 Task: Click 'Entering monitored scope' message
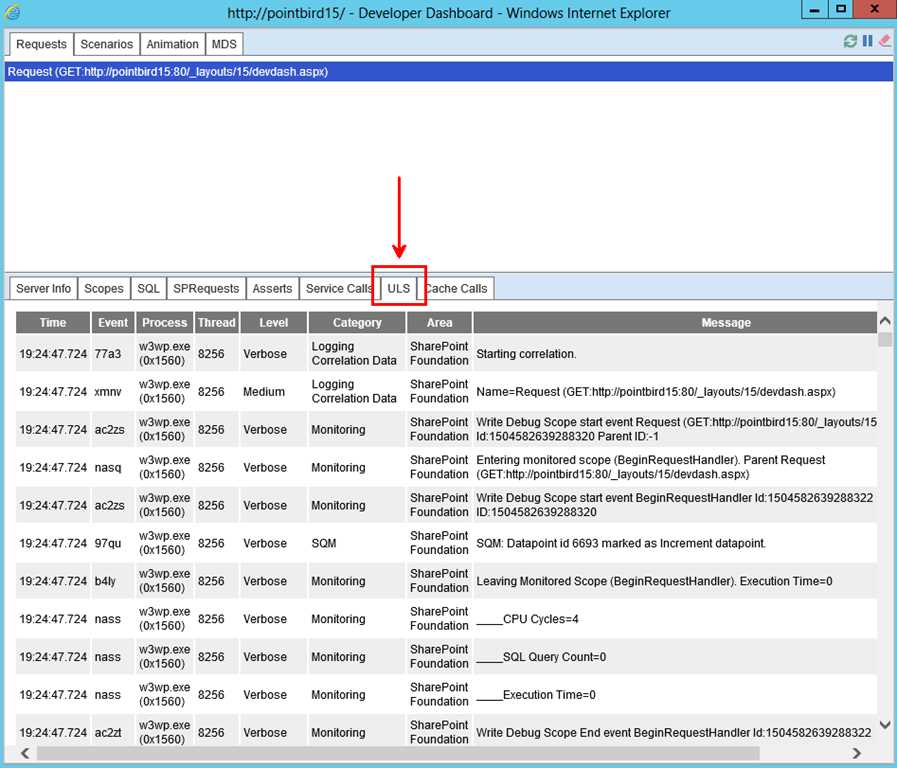(650, 467)
